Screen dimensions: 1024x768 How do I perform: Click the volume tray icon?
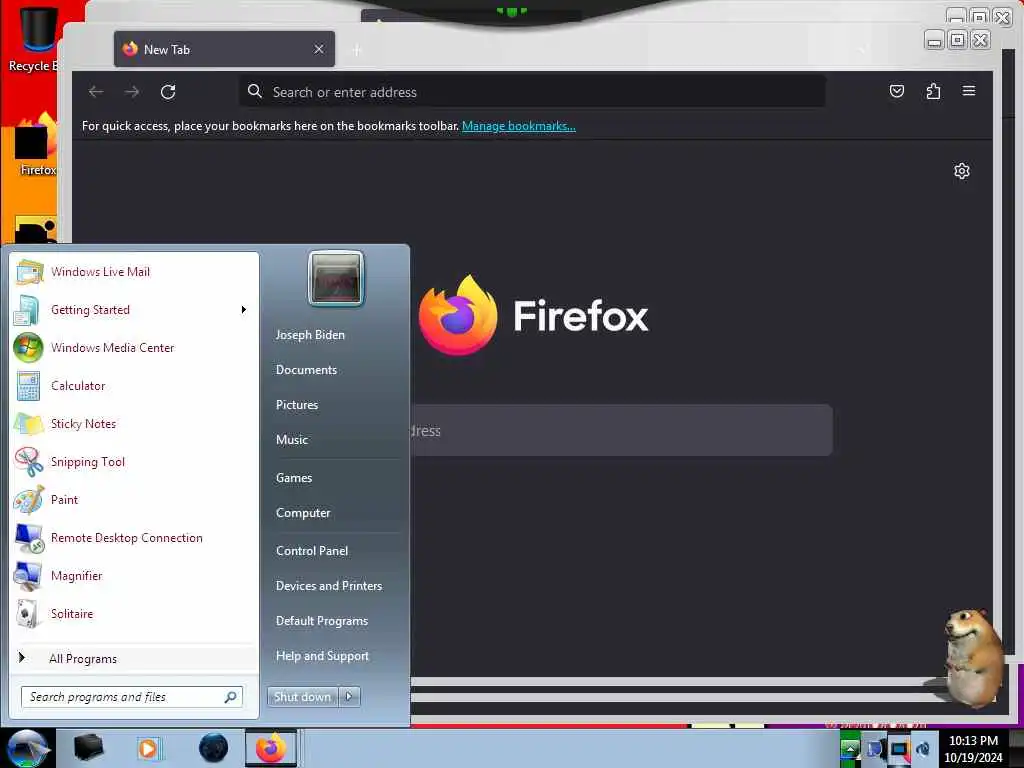coord(923,749)
